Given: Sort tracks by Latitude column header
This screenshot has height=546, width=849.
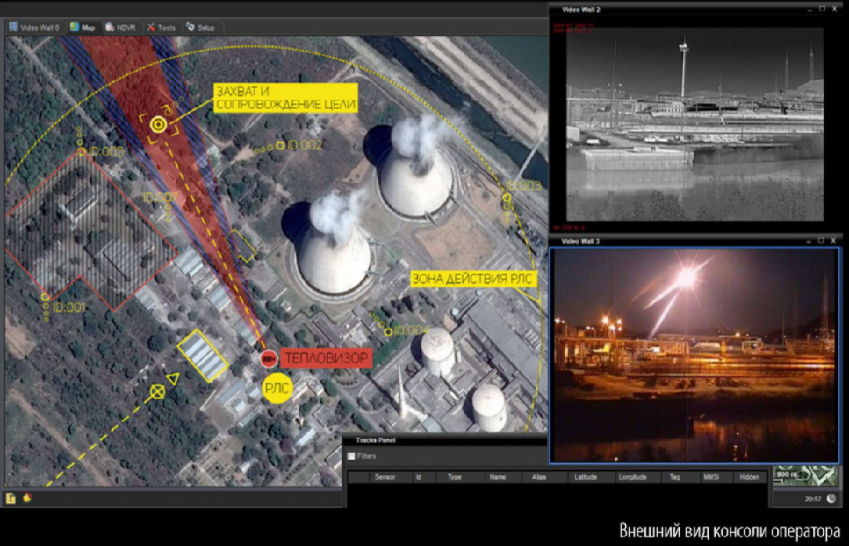Looking at the screenshot, I should coord(585,478).
